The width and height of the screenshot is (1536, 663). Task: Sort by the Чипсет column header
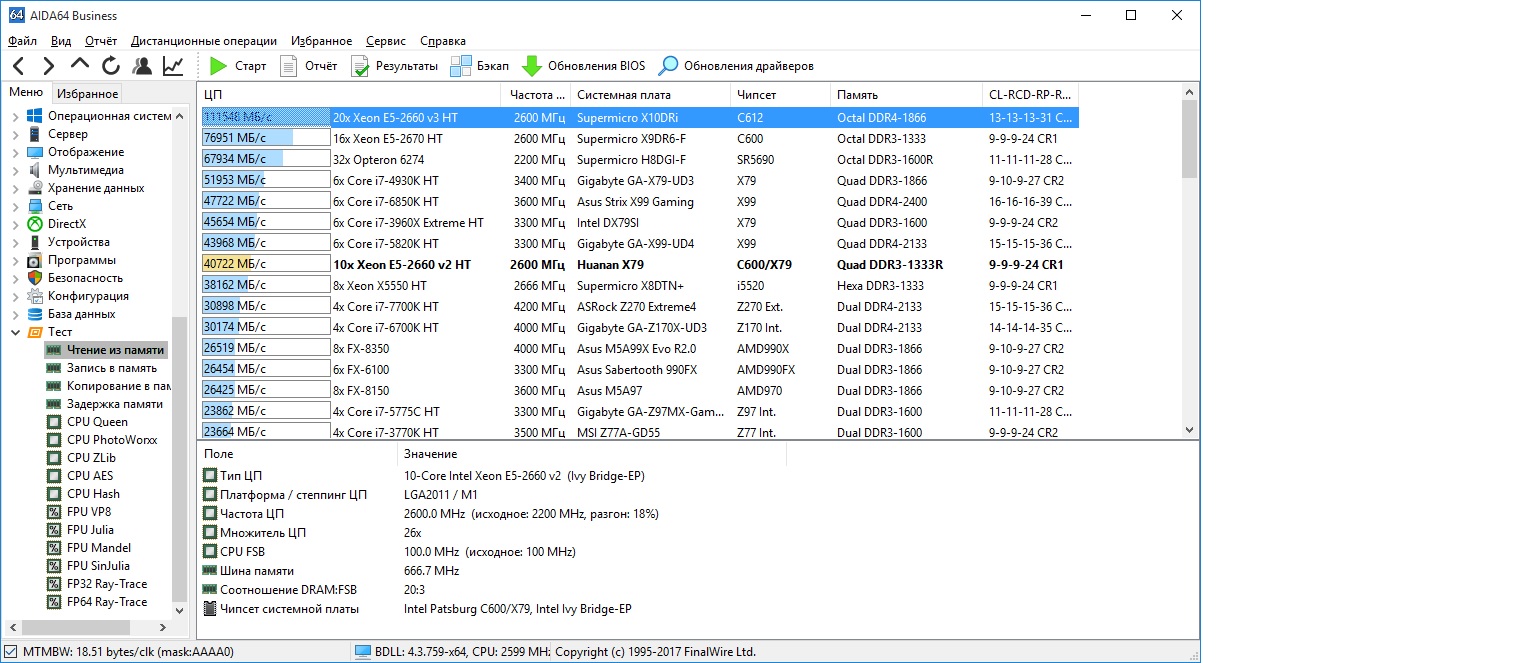(780, 95)
